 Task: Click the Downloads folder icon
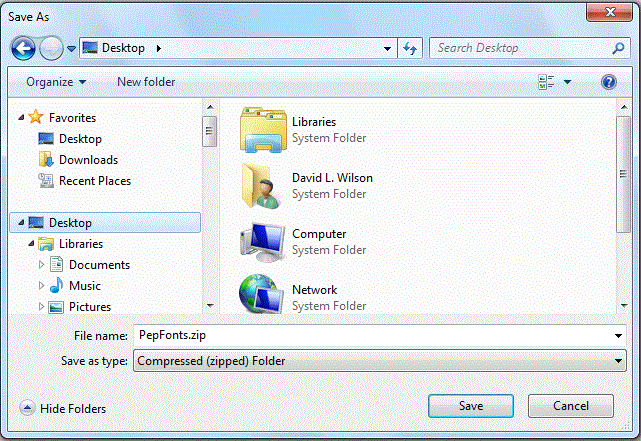[x=46, y=159]
